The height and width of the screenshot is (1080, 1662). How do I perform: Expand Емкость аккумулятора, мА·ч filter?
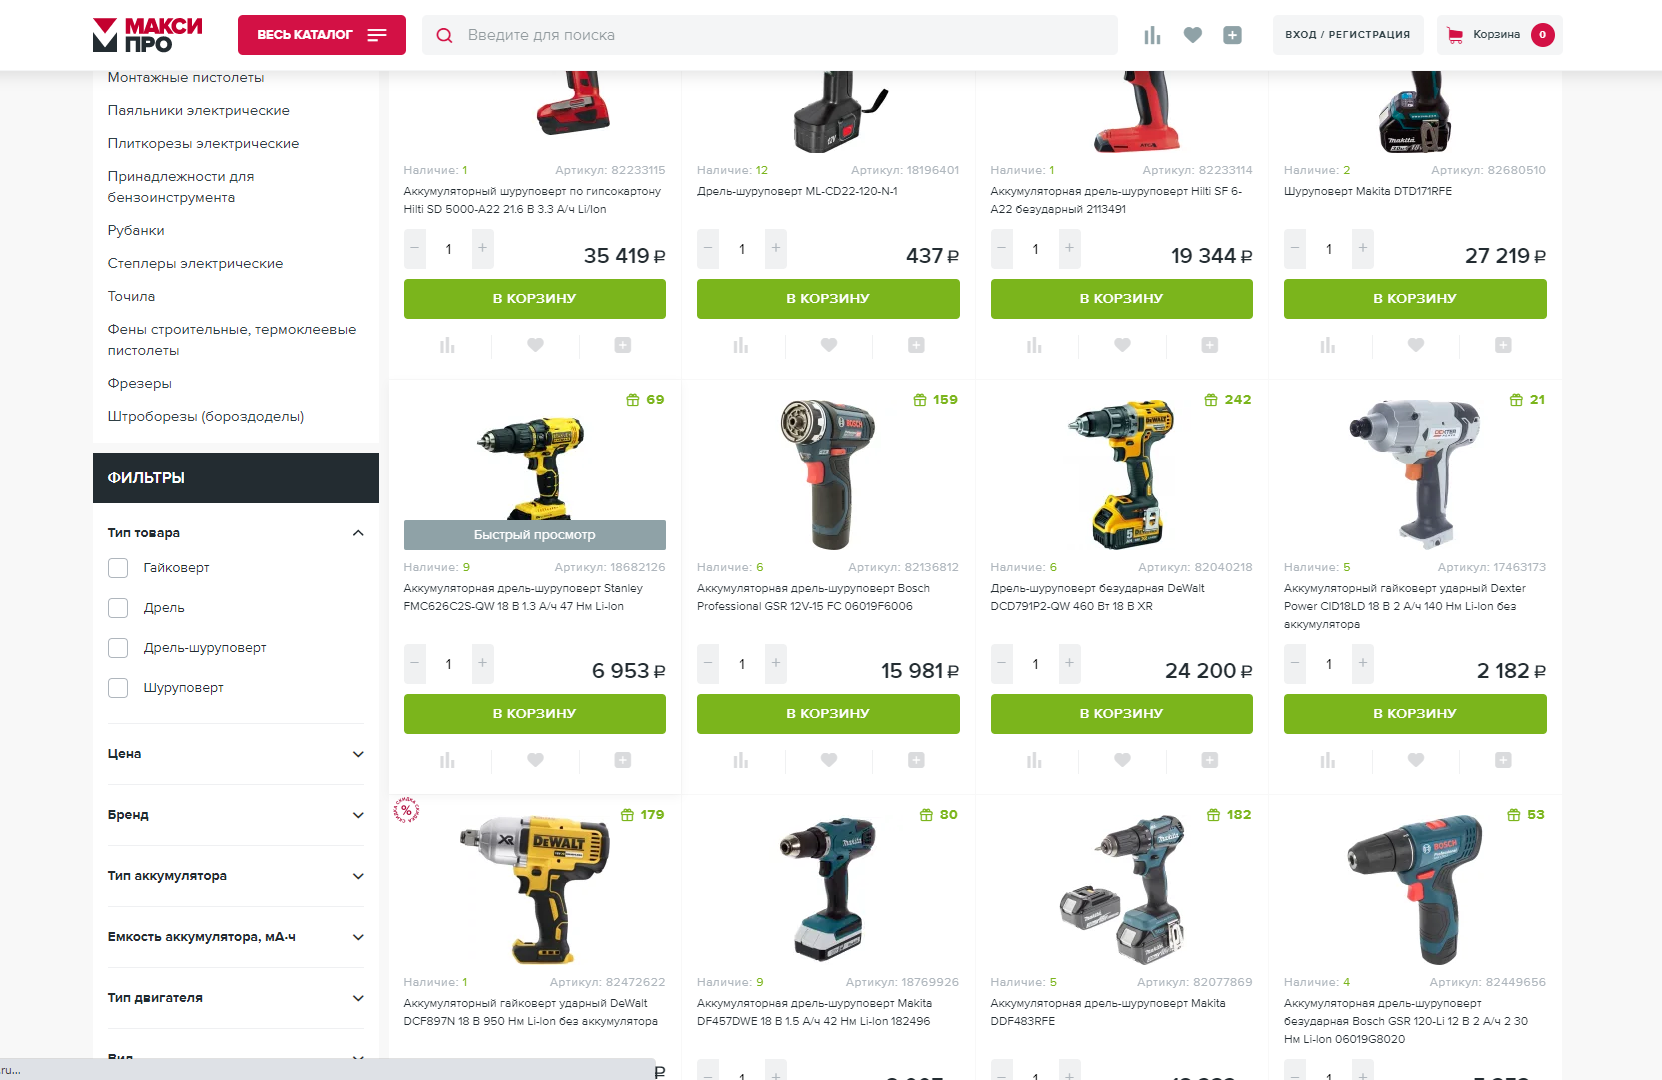[358, 937]
